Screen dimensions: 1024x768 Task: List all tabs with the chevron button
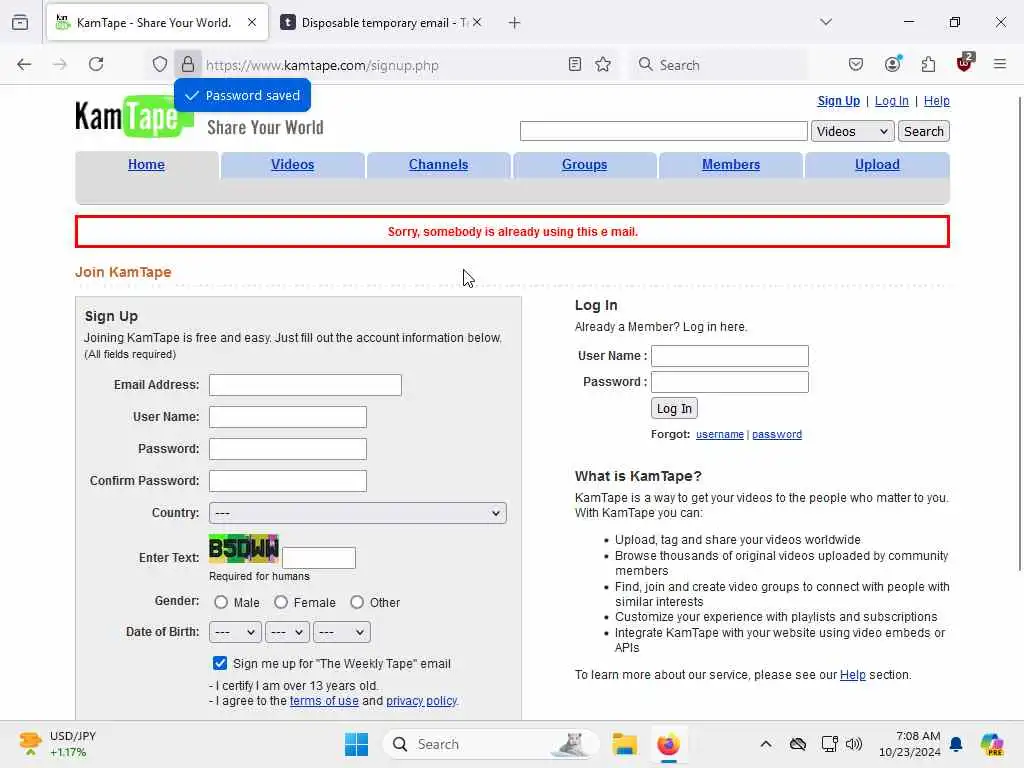pyautogui.click(x=826, y=22)
